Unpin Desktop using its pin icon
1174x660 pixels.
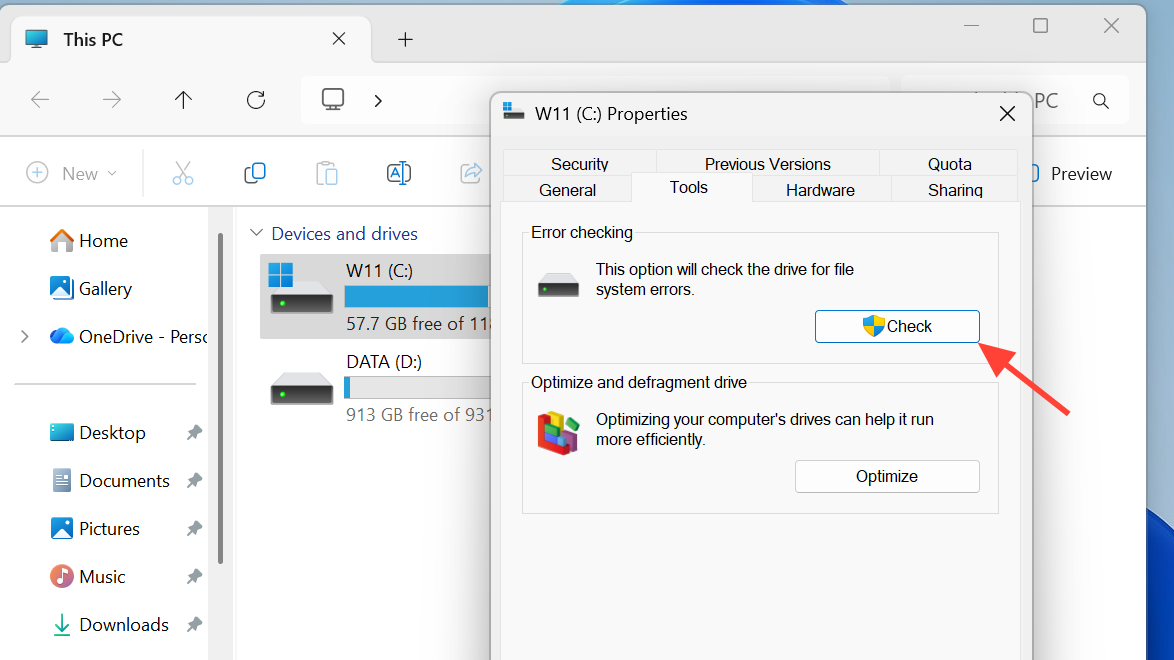(x=194, y=432)
